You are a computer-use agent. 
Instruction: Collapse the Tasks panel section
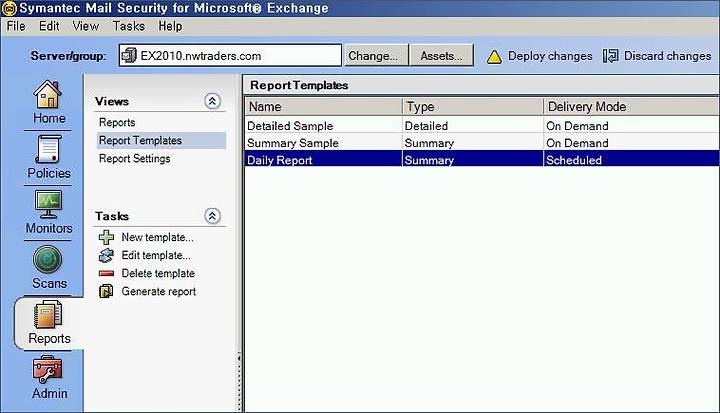[212, 216]
